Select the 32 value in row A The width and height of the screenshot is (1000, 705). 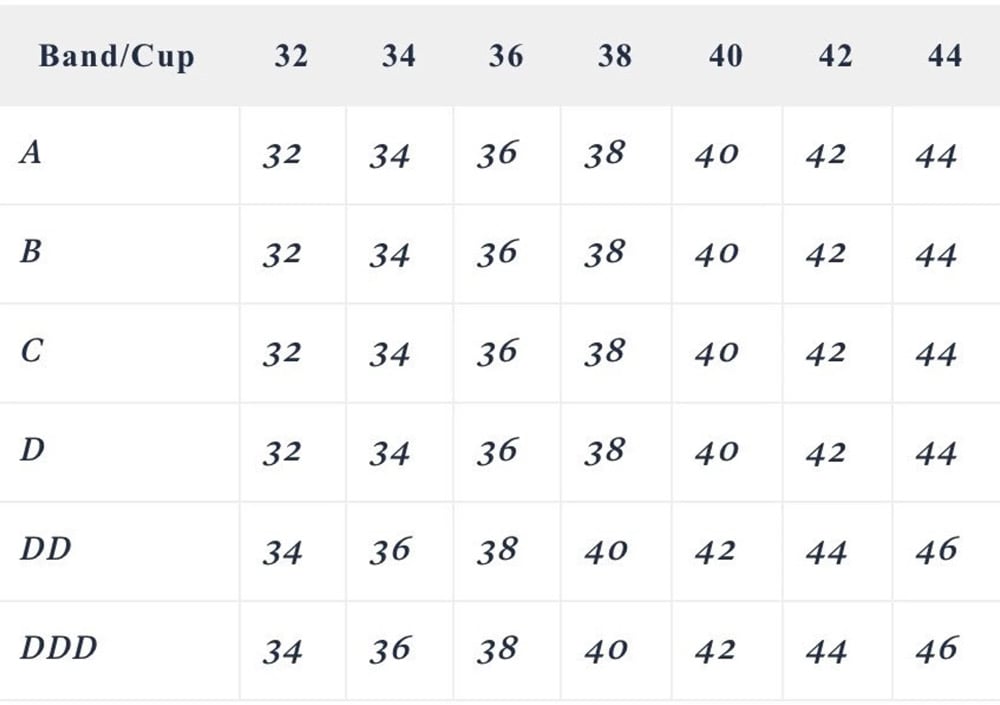coord(282,156)
